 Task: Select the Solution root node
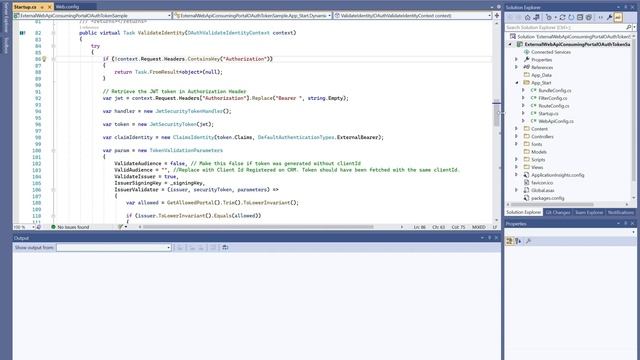point(570,36)
